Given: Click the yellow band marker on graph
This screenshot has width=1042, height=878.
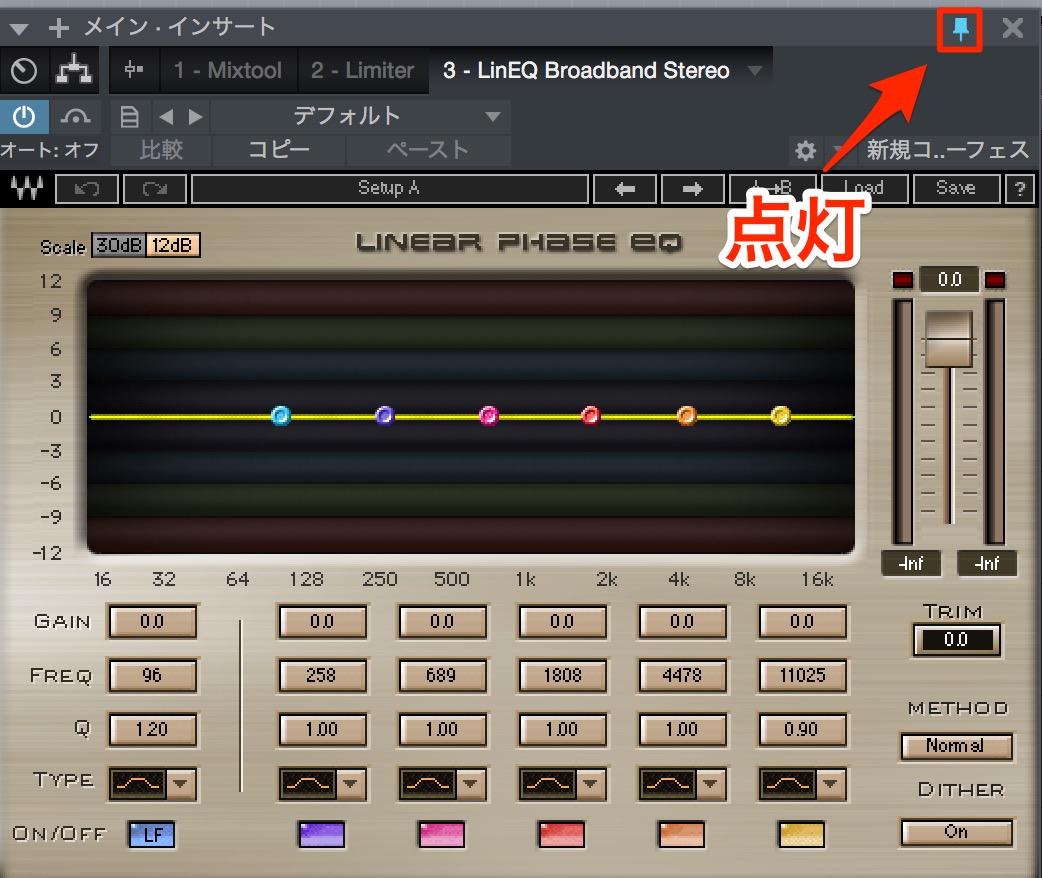Looking at the screenshot, I should click(x=780, y=416).
